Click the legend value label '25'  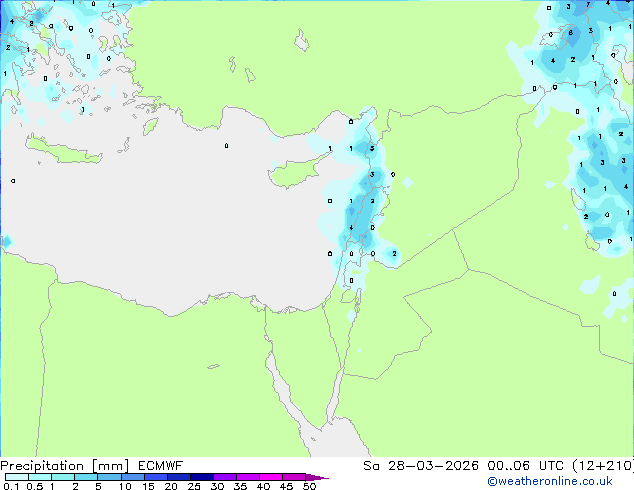point(194,486)
